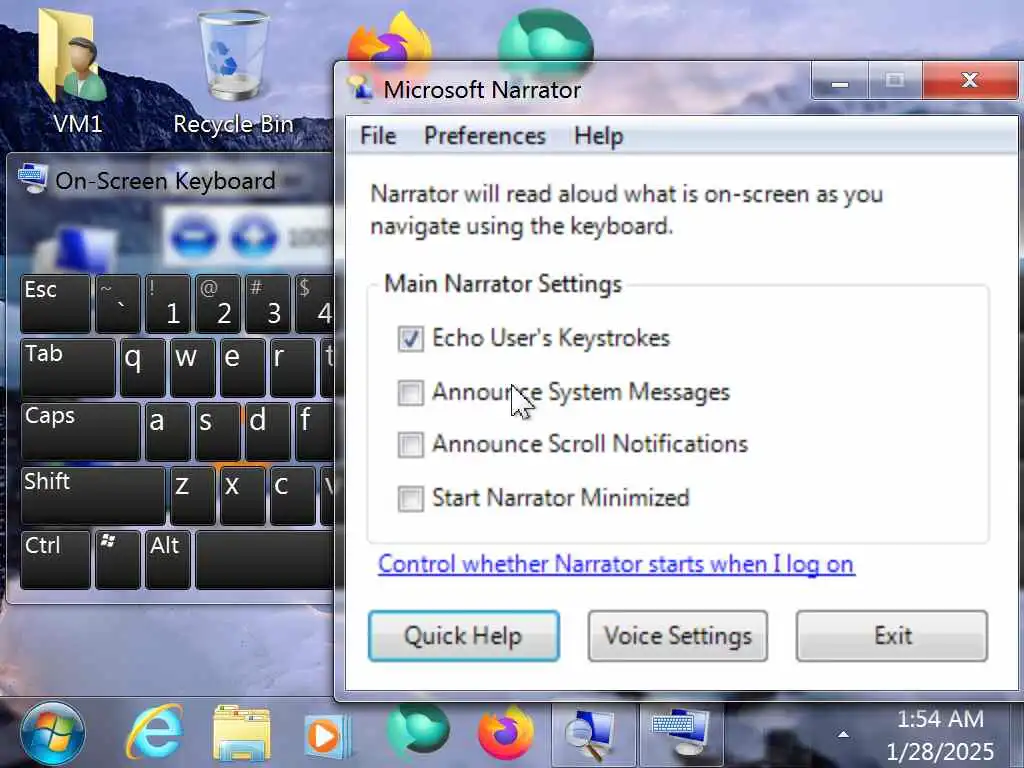Click Shift key on On-Screen Keyboard
This screenshot has width=1024, height=768.
point(93,496)
